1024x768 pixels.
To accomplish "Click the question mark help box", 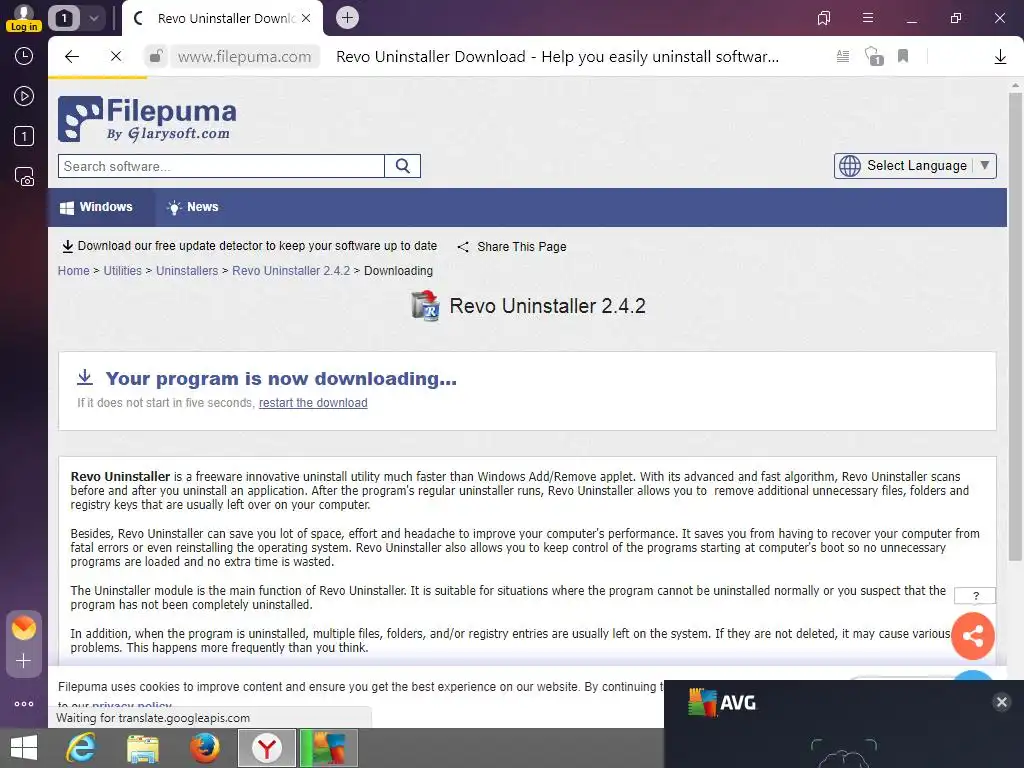I will click(x=975, y=596).
